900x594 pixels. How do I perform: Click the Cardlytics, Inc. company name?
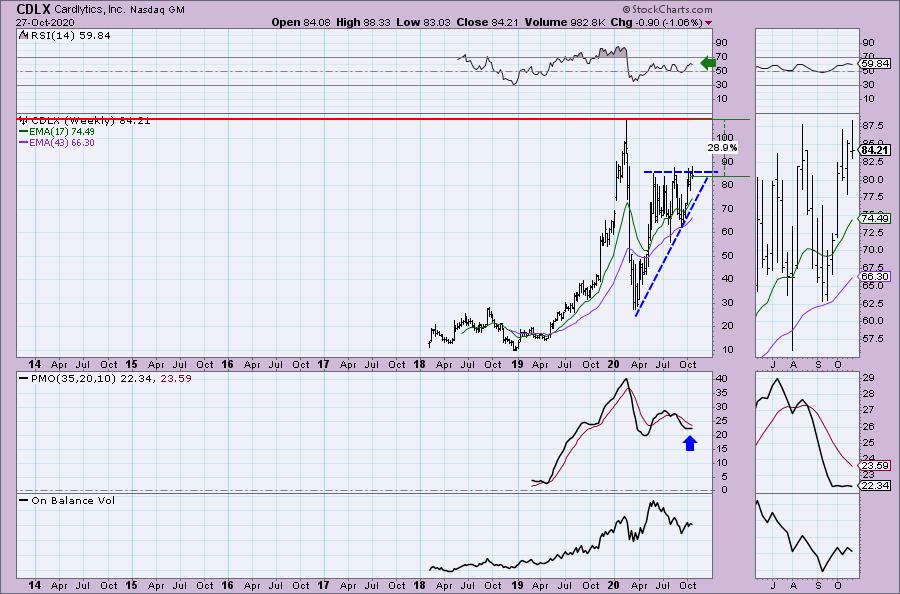[x=90, y=10]
